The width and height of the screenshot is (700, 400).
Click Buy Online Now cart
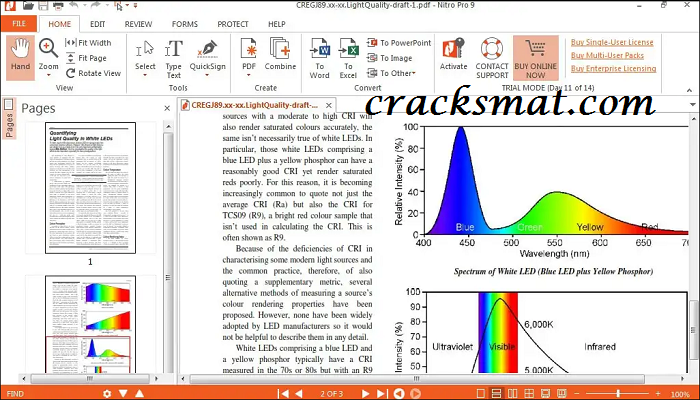[x=535, y=58]
